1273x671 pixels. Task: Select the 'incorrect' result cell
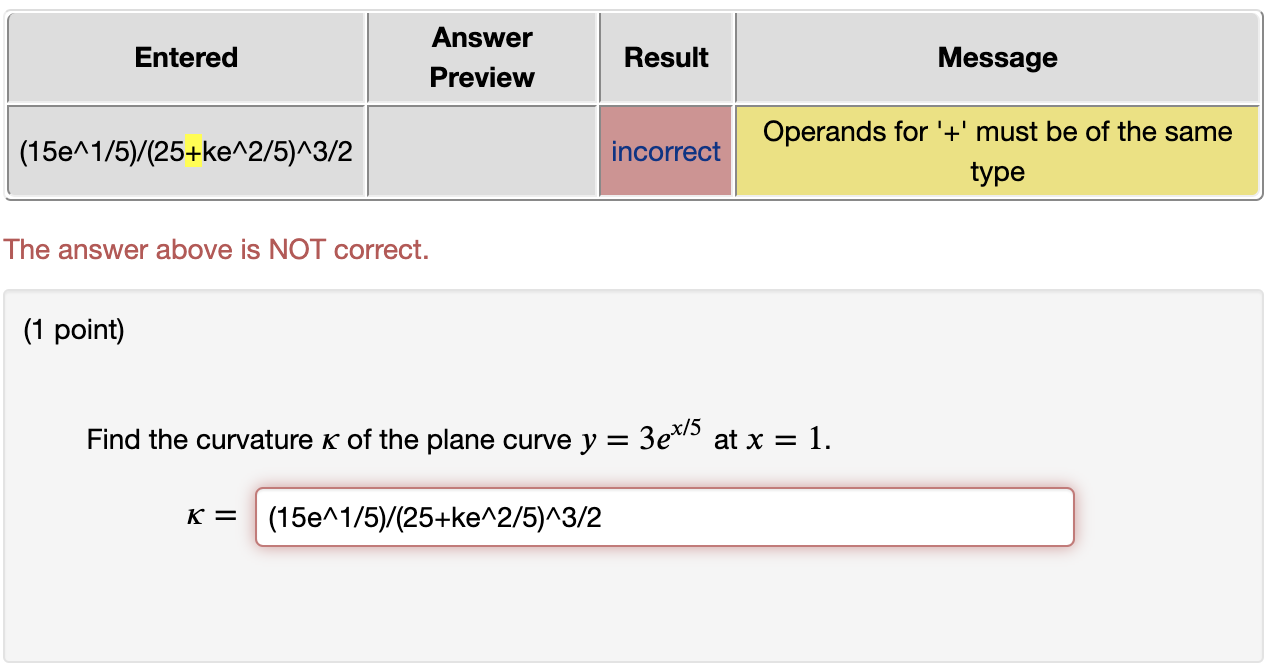pyautogui.click(x=665, y=151)
